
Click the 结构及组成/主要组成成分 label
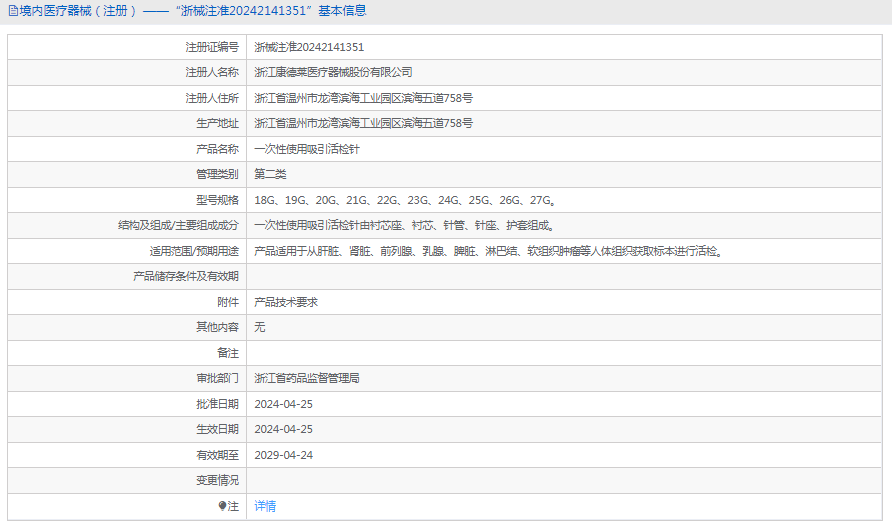(x=179, y=225)
